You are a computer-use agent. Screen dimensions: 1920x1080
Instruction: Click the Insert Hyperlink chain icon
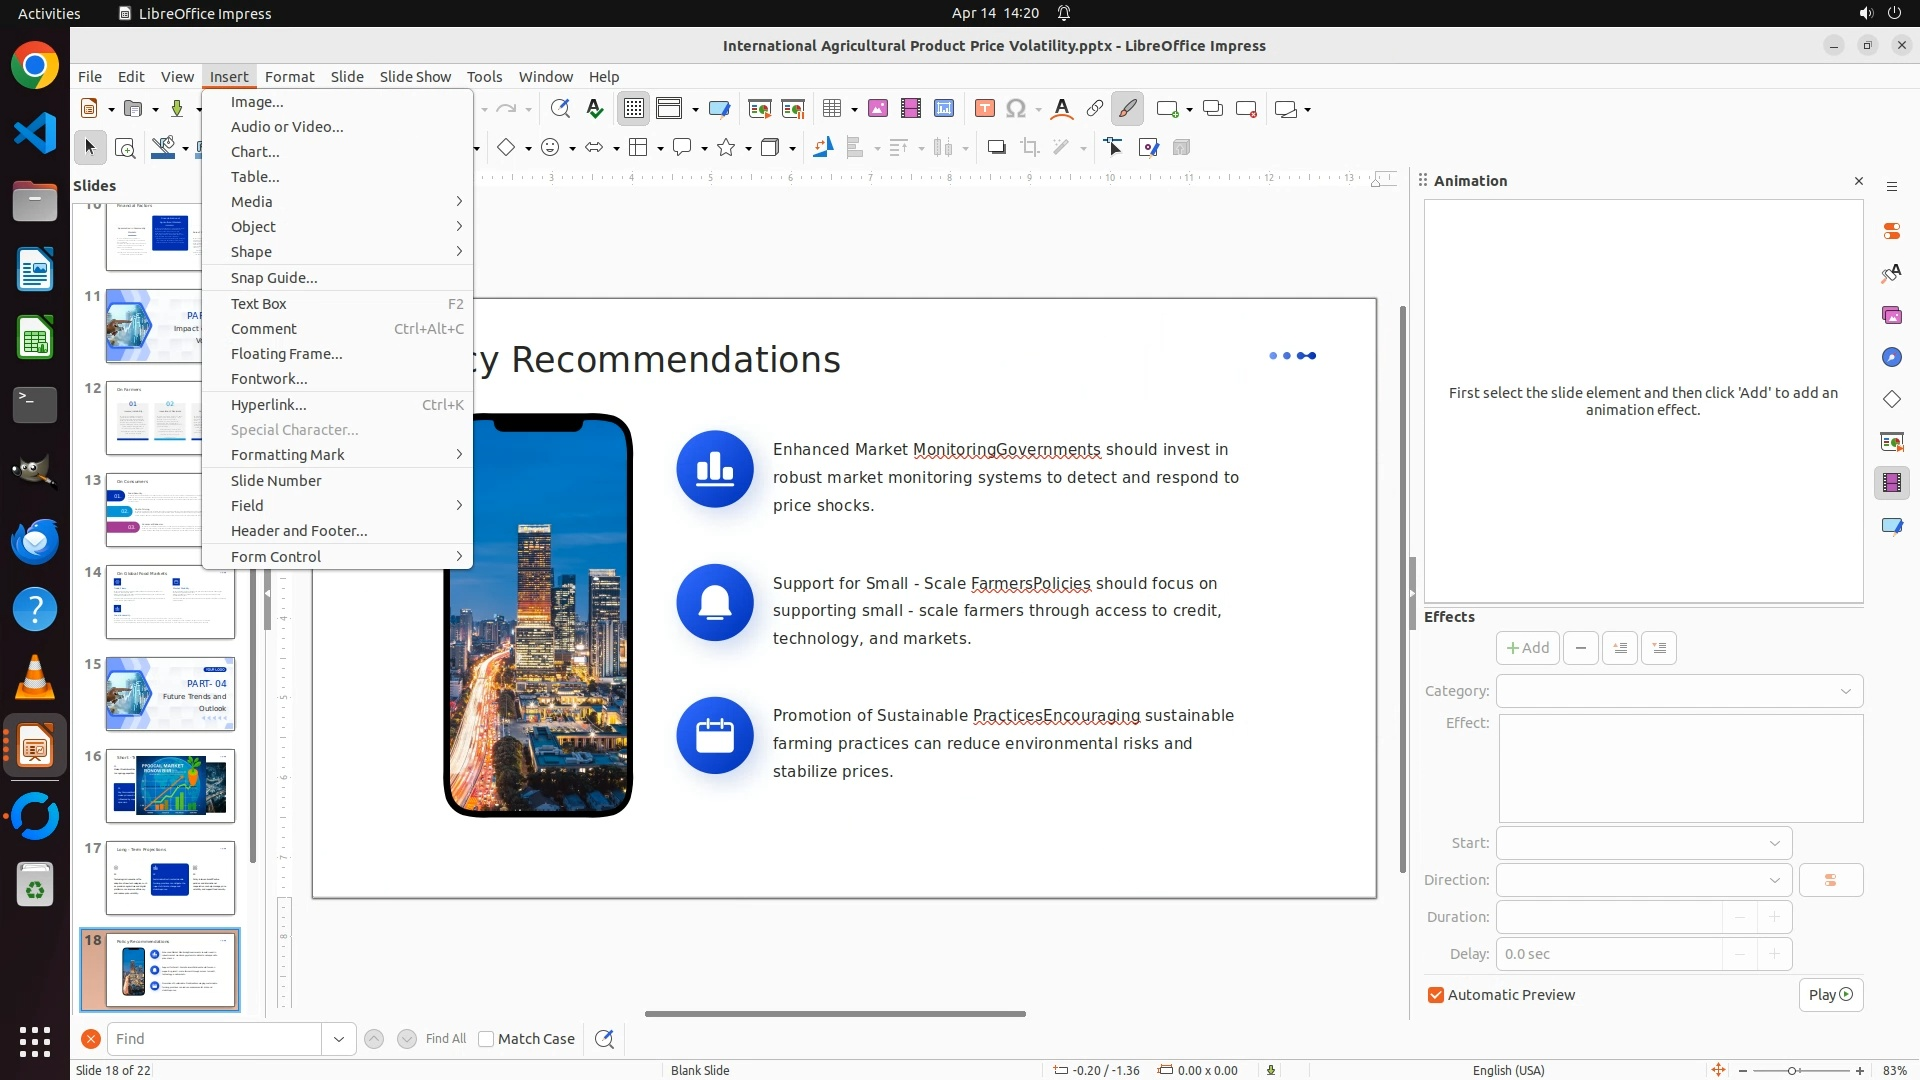1095,109
